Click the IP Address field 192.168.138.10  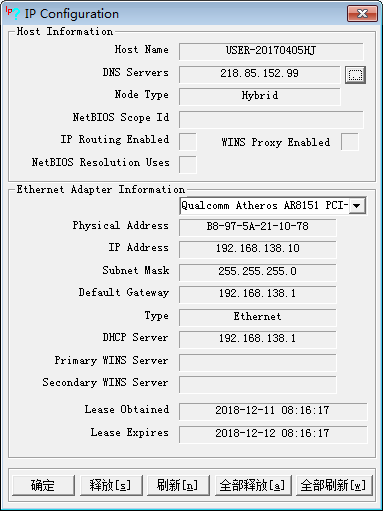pos(258,249)
